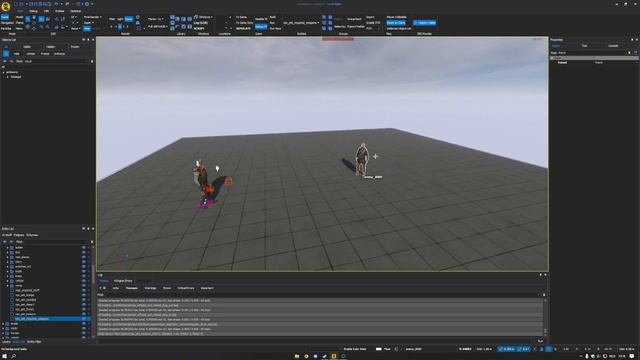The height and width of the screenshot is (360, 640).
Task: Open the taskbar search magnifier
Action: point(13,356)
